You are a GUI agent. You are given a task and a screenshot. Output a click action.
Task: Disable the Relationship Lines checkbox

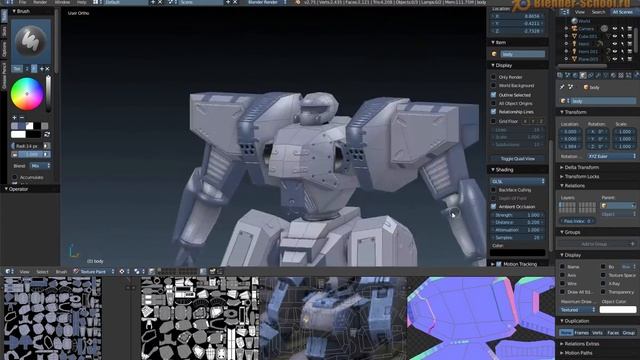click(493, 111)
